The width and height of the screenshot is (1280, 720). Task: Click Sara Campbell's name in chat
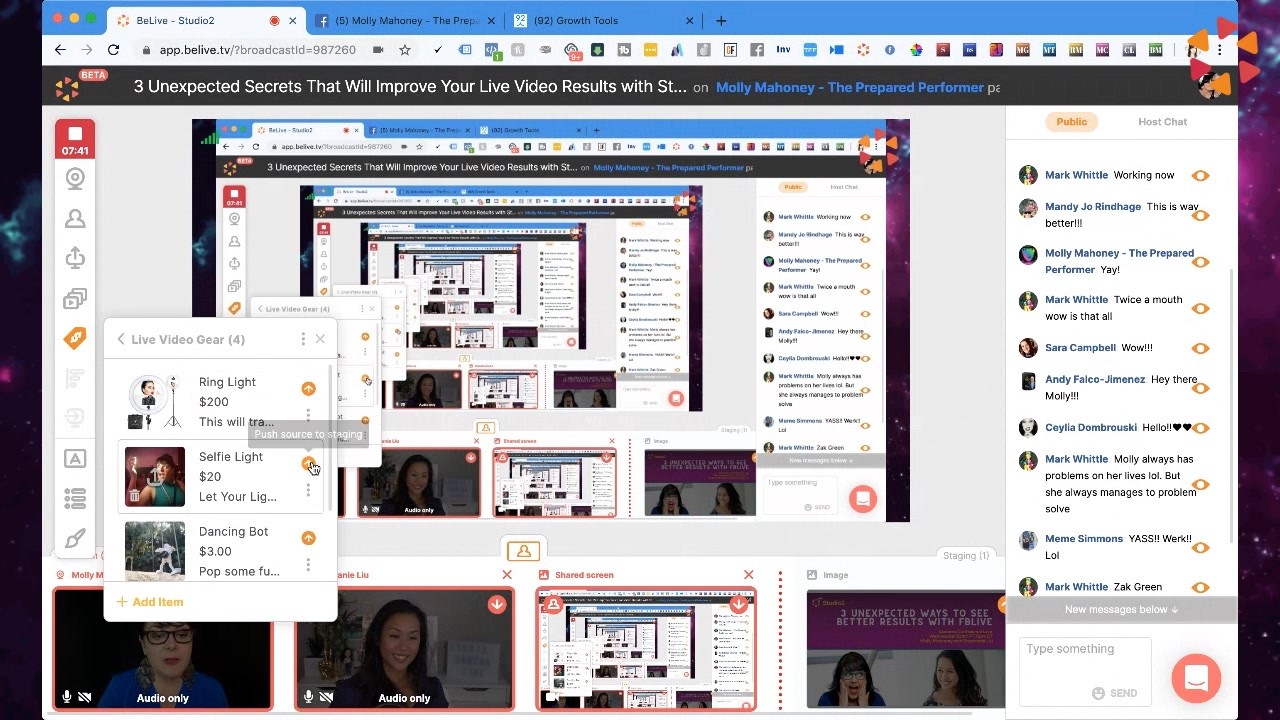click(x=1080, y=348)
